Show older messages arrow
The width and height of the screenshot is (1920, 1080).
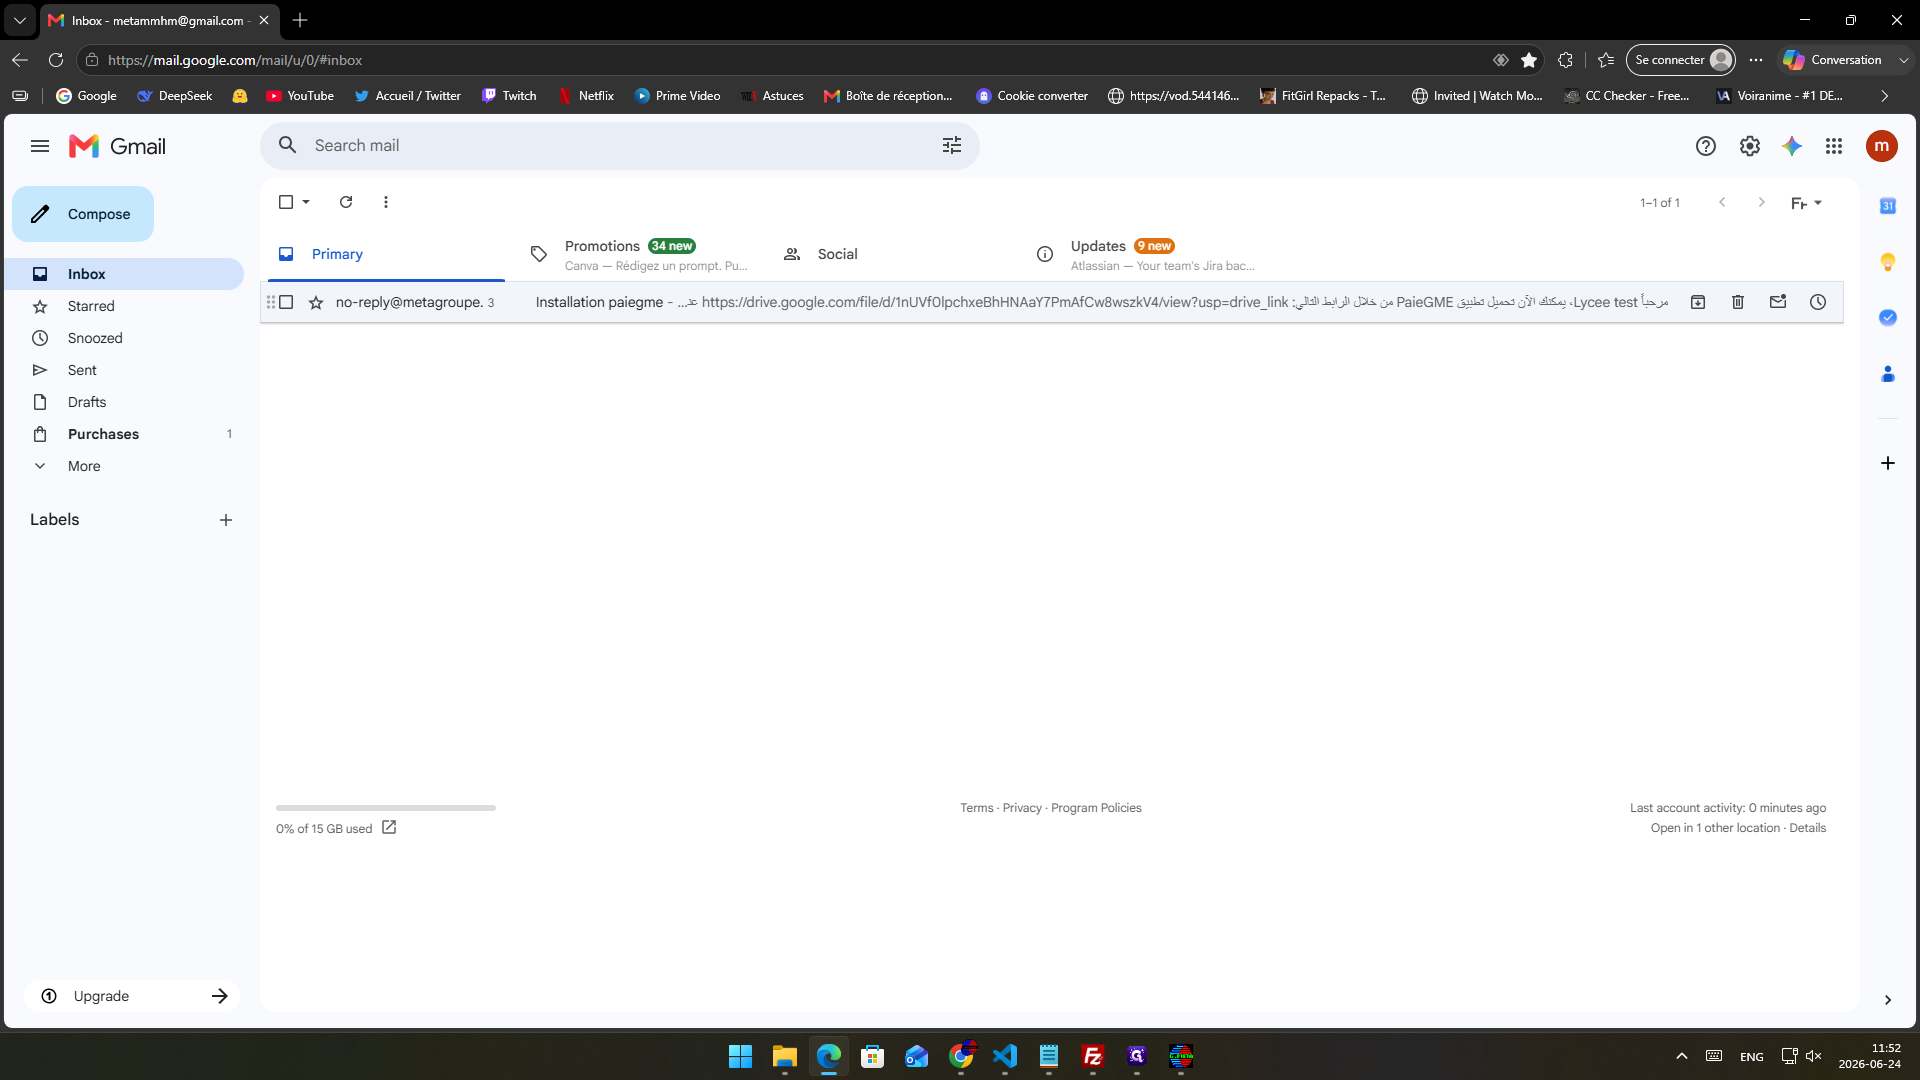pyautogui.click(x=1761, y=202)
